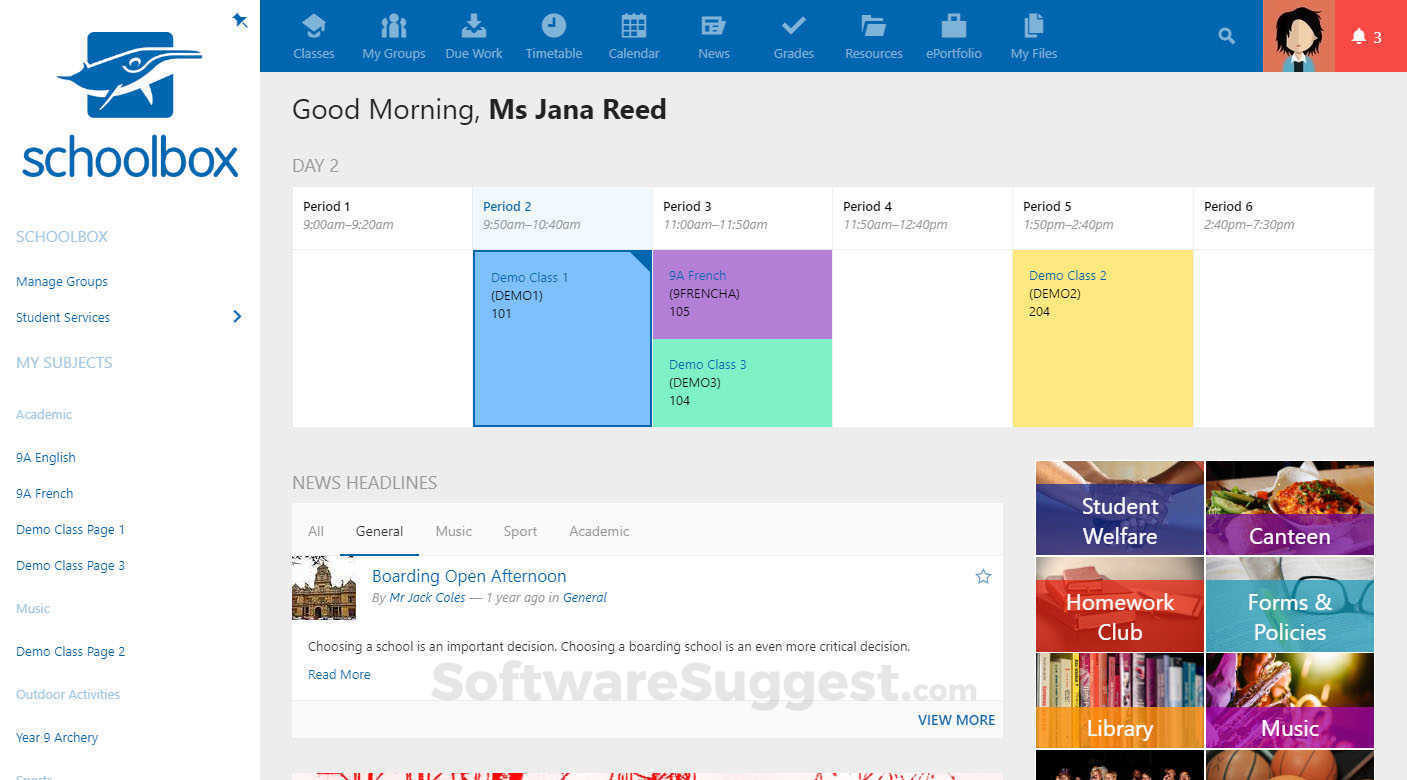
Task: Click Read More on the boarding article
Action: pos(339,674)
